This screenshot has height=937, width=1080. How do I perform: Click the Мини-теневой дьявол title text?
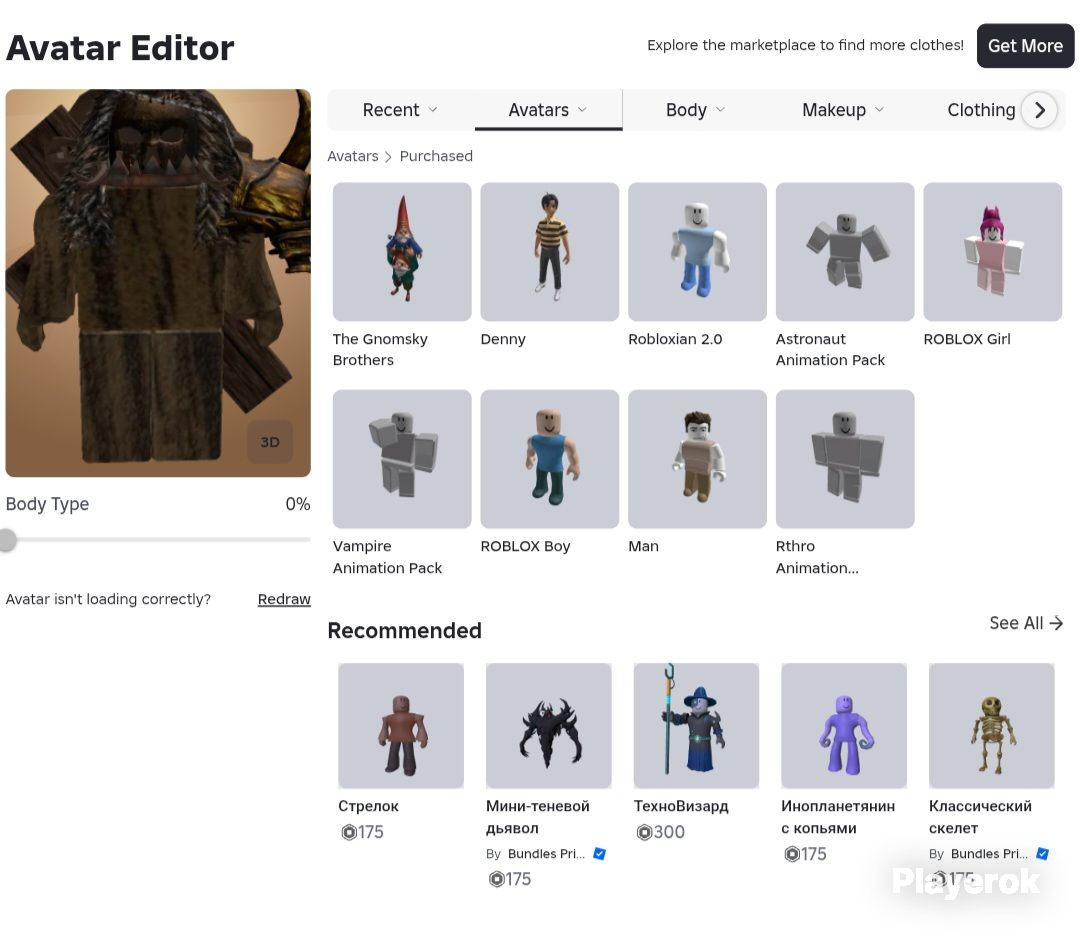(x=538, y=817)
